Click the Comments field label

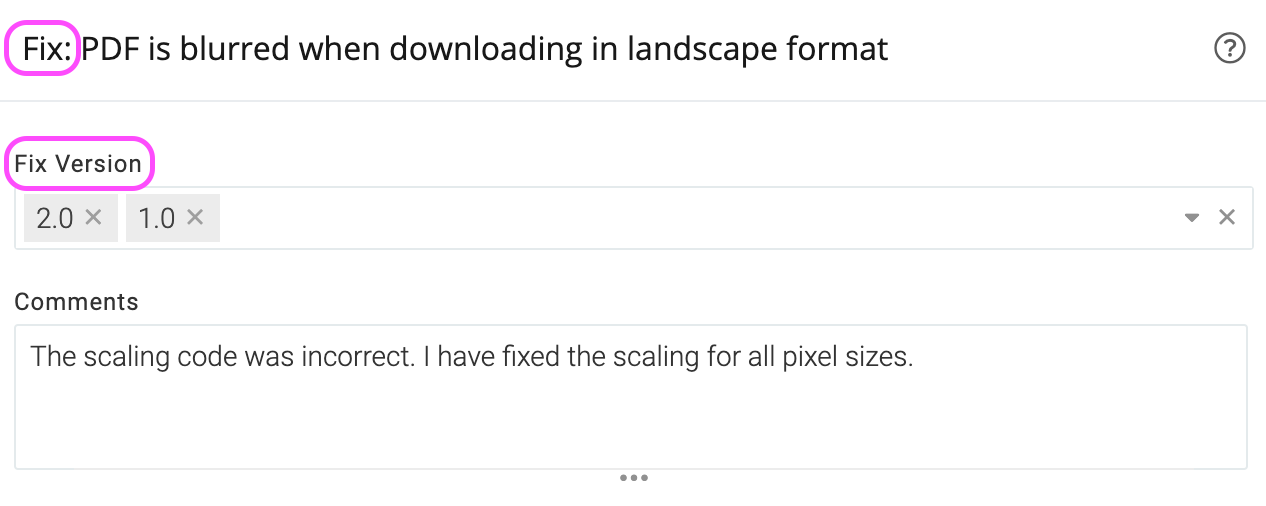(76, 302)
